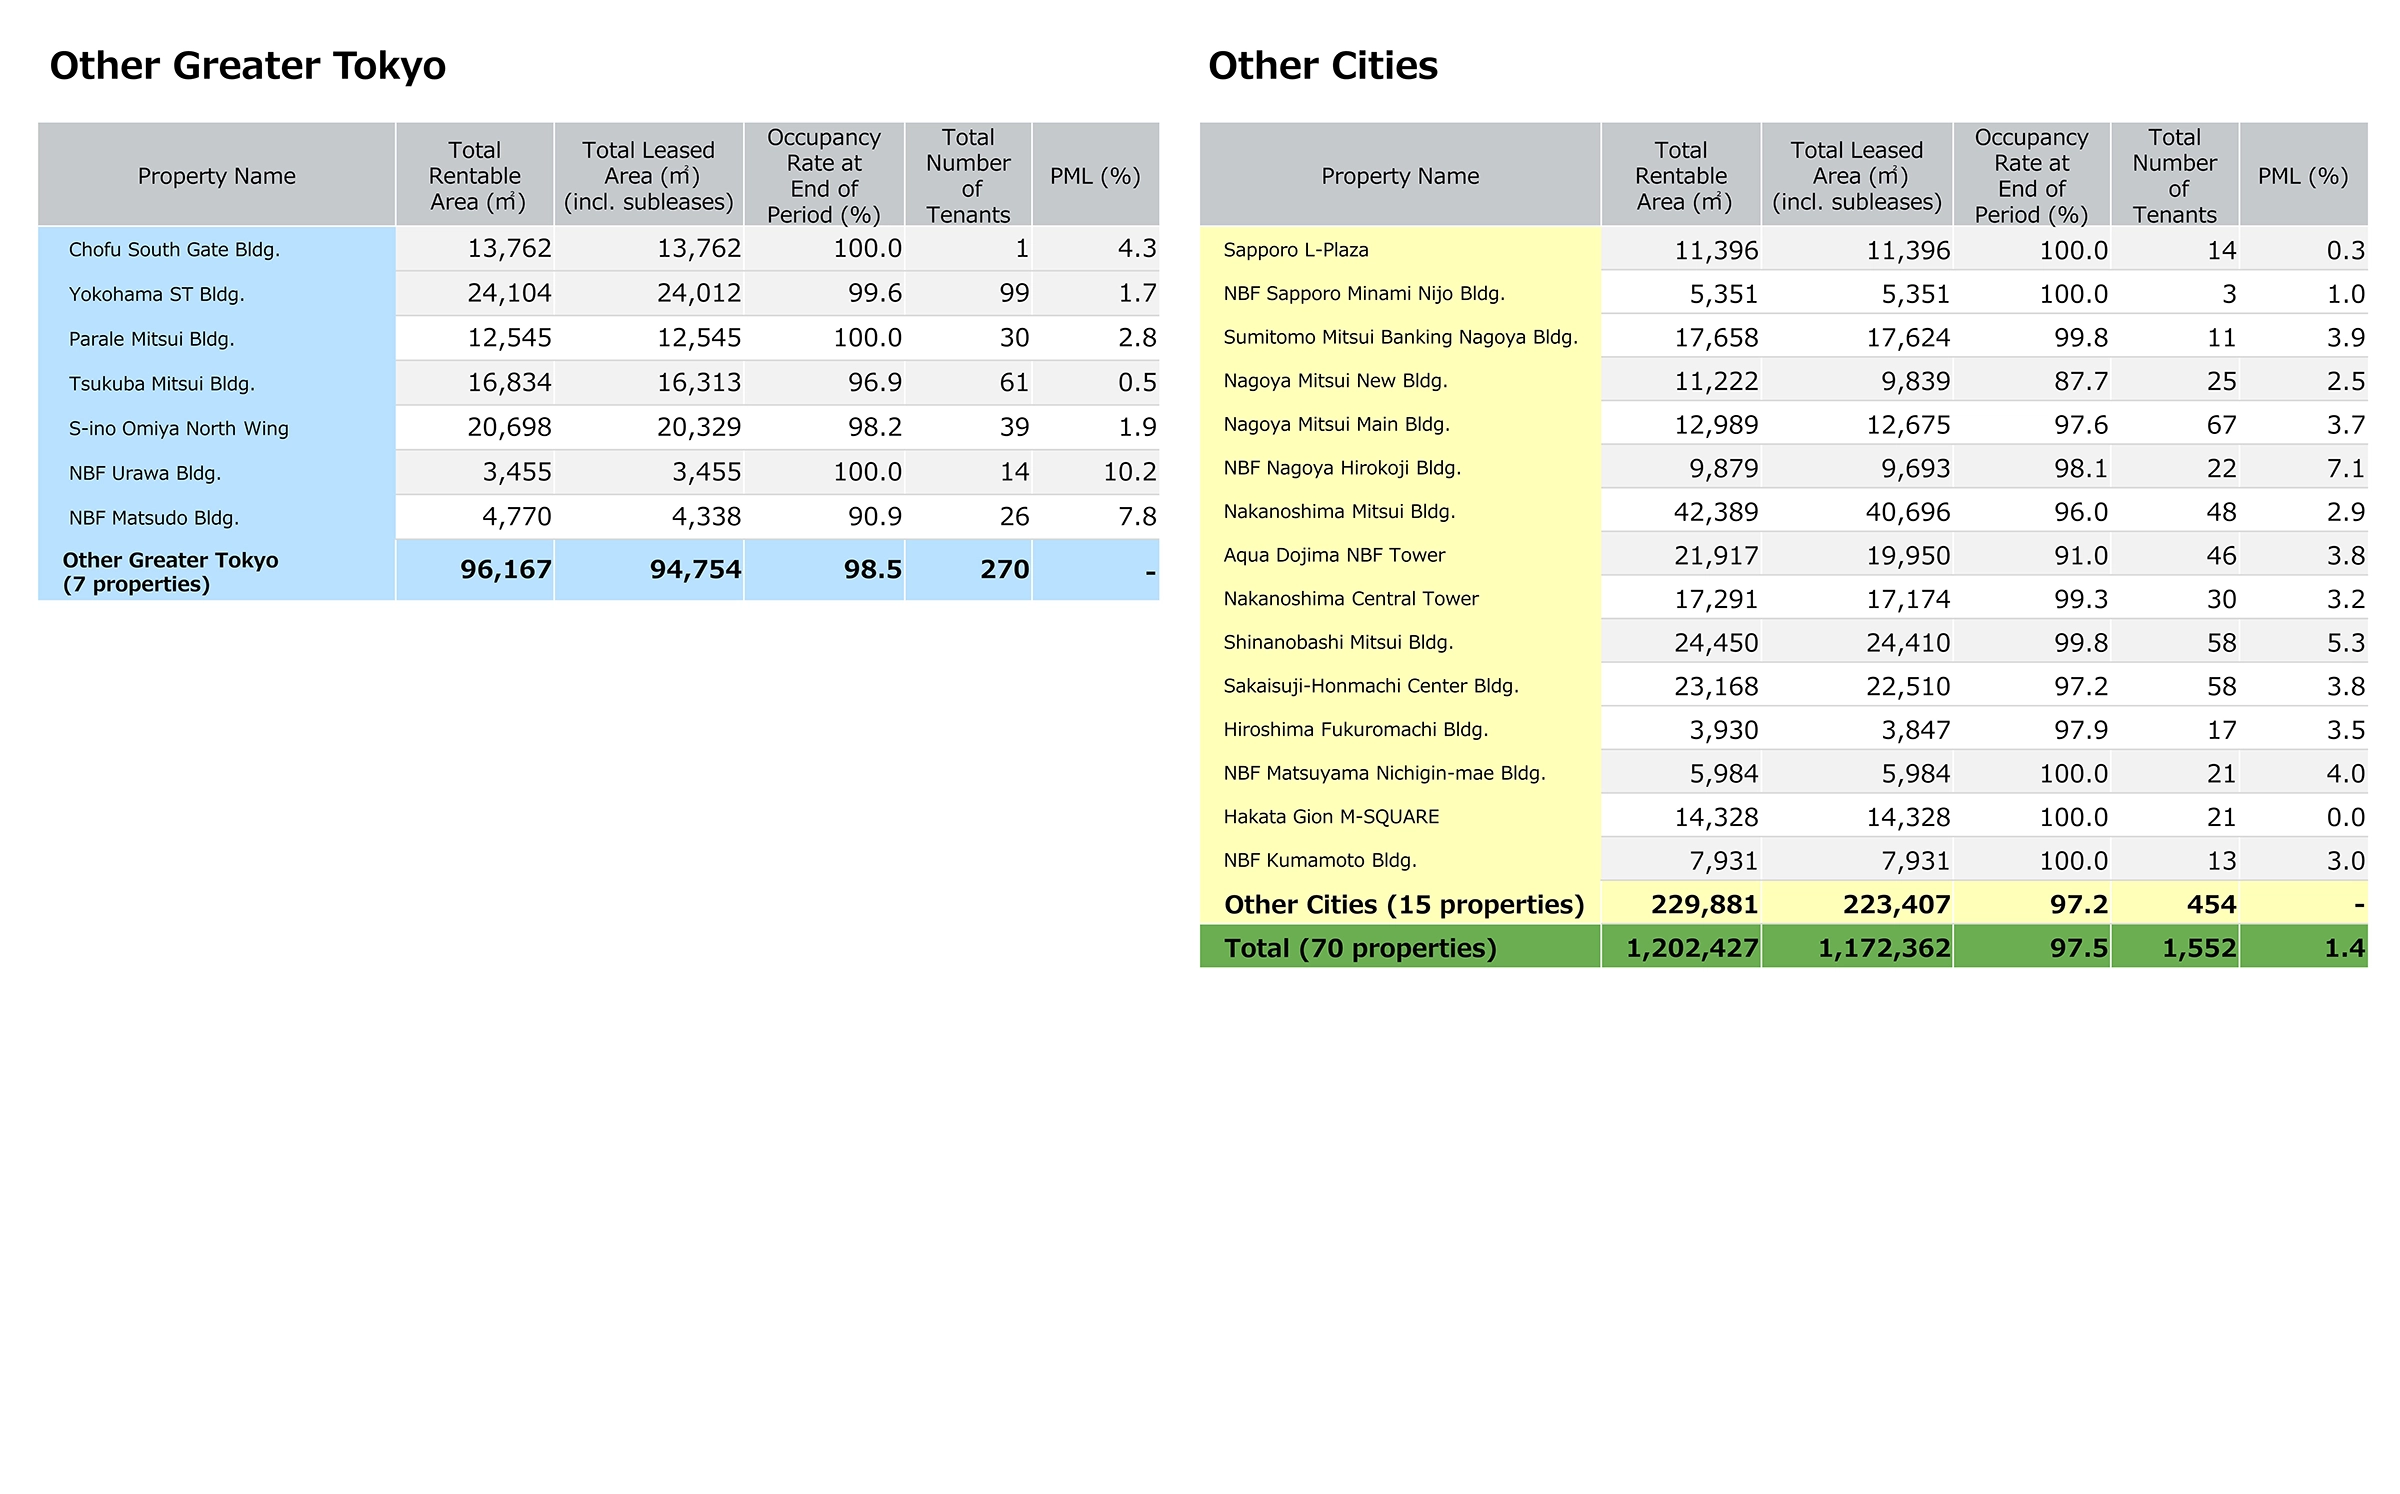2400x1494 pixels.
Task: Click 'NBF Urawa Bldg.' property name
Action: coord(144,473)
